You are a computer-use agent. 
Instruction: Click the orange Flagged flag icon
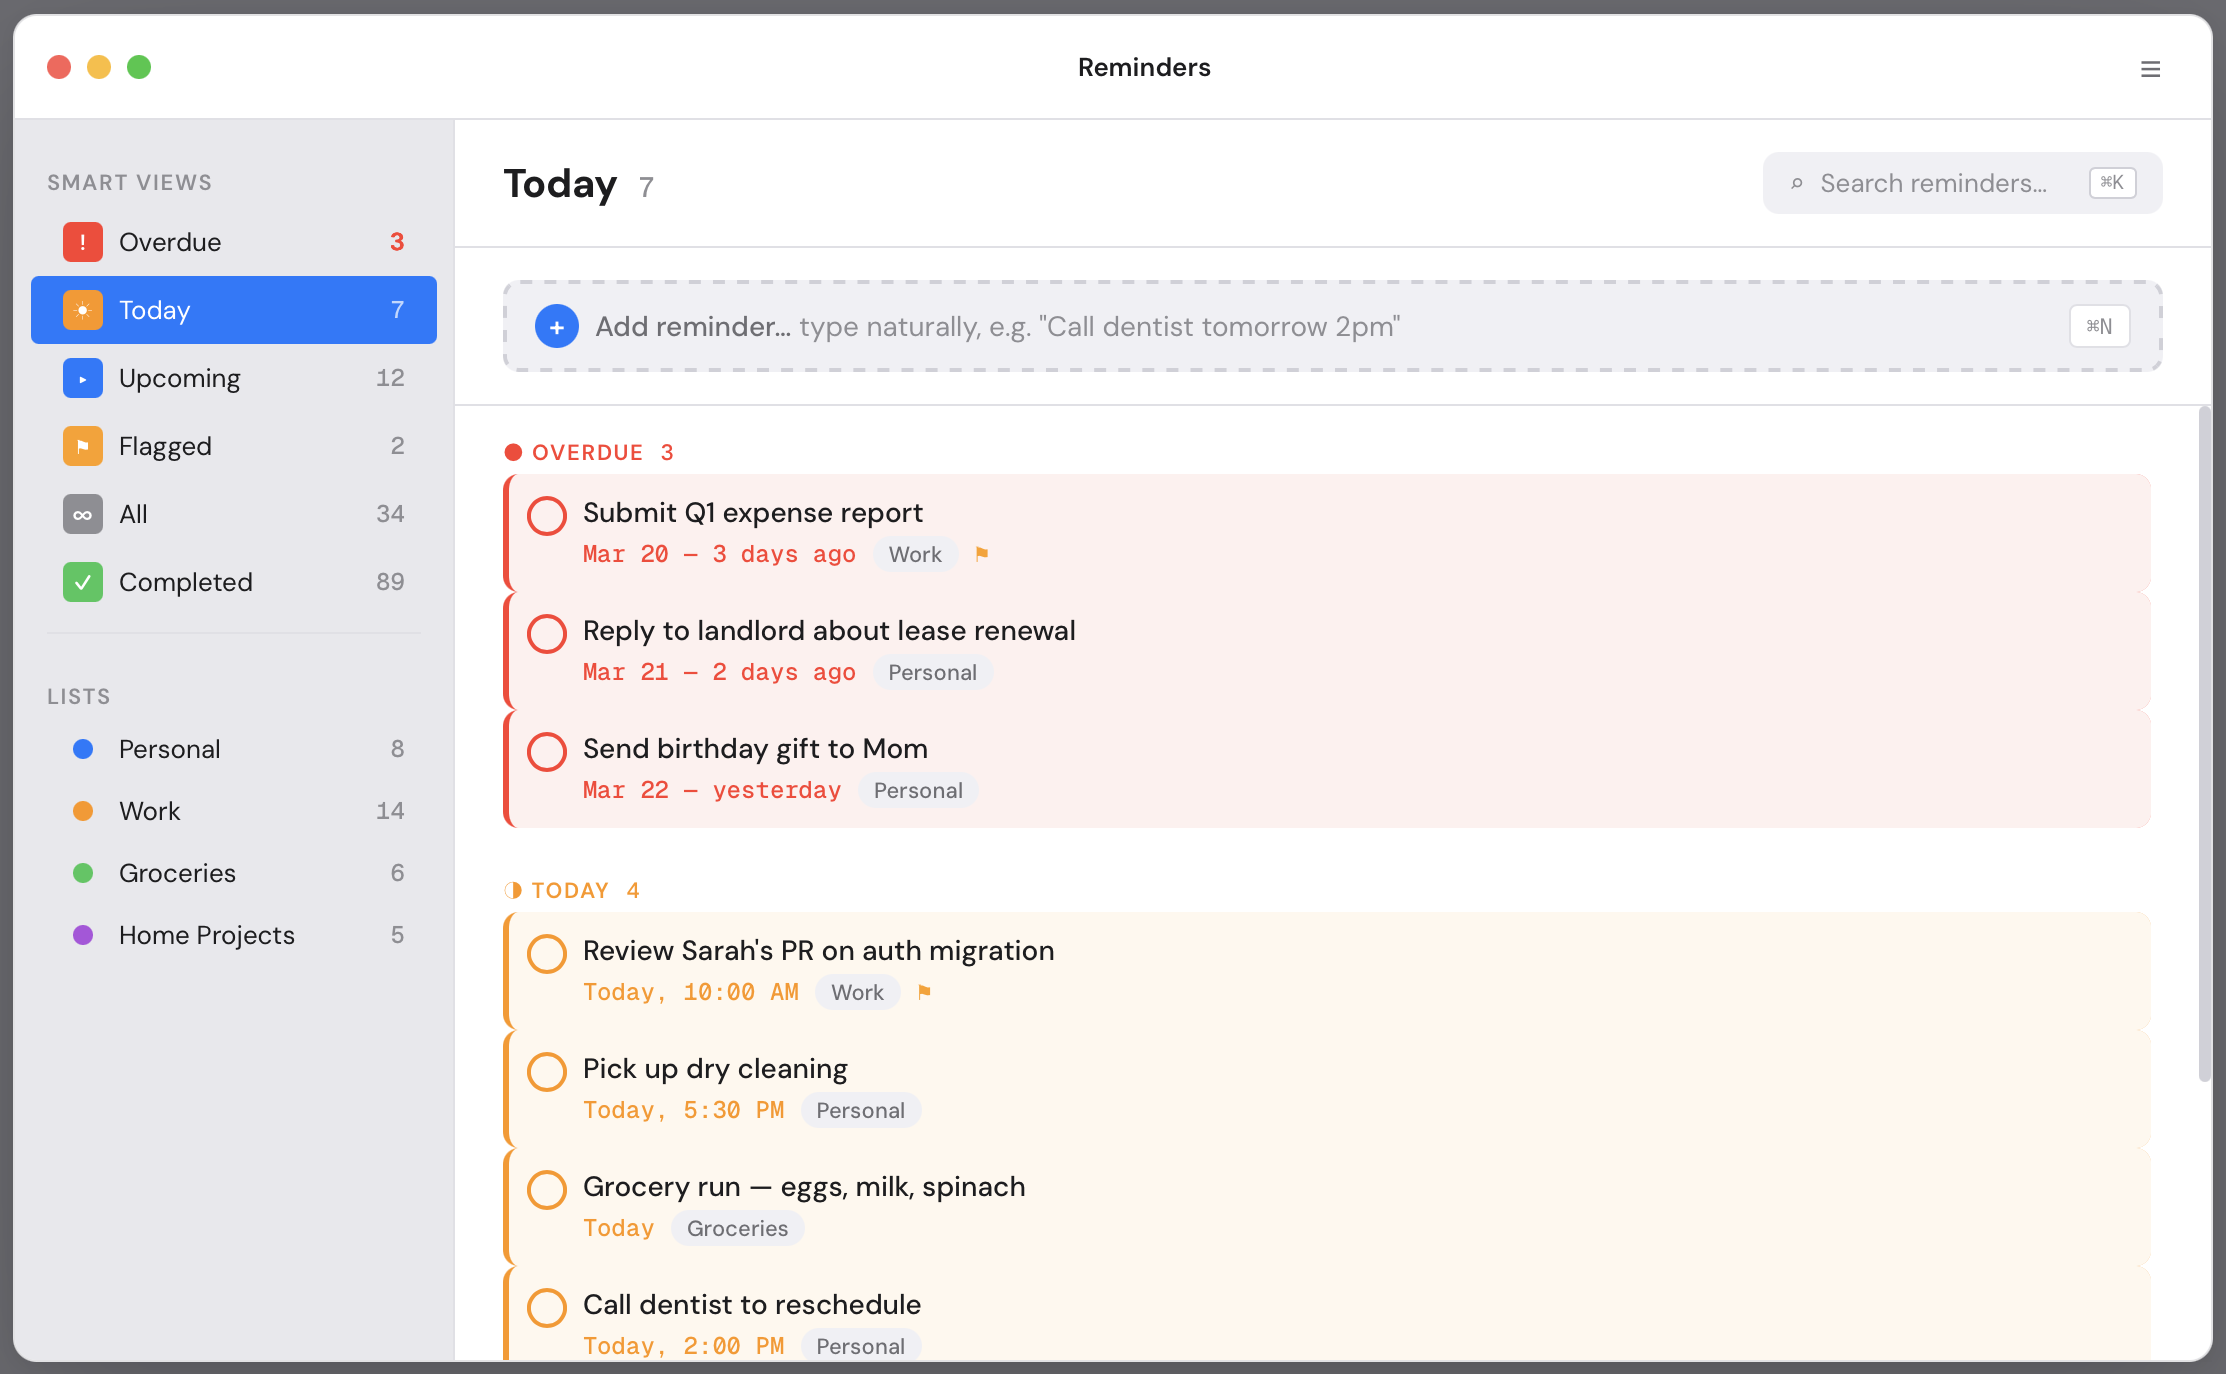[x=82, y=446]
